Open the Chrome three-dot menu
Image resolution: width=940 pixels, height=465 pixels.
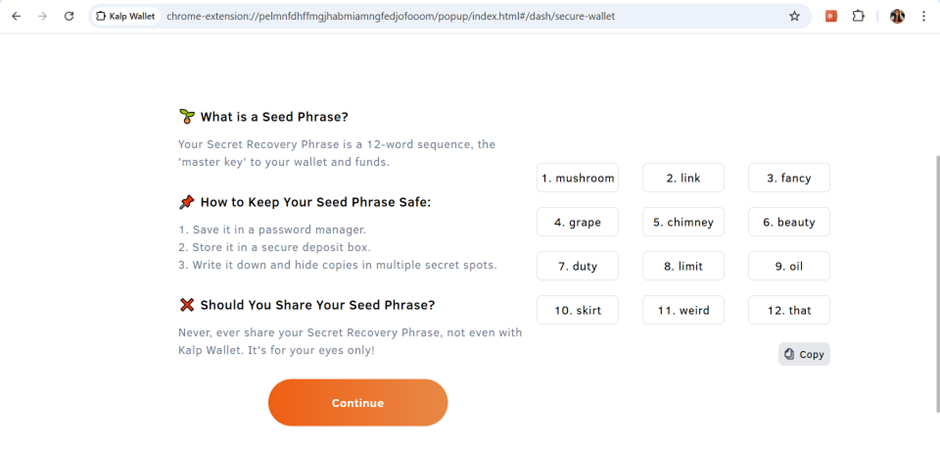point(924,16)
